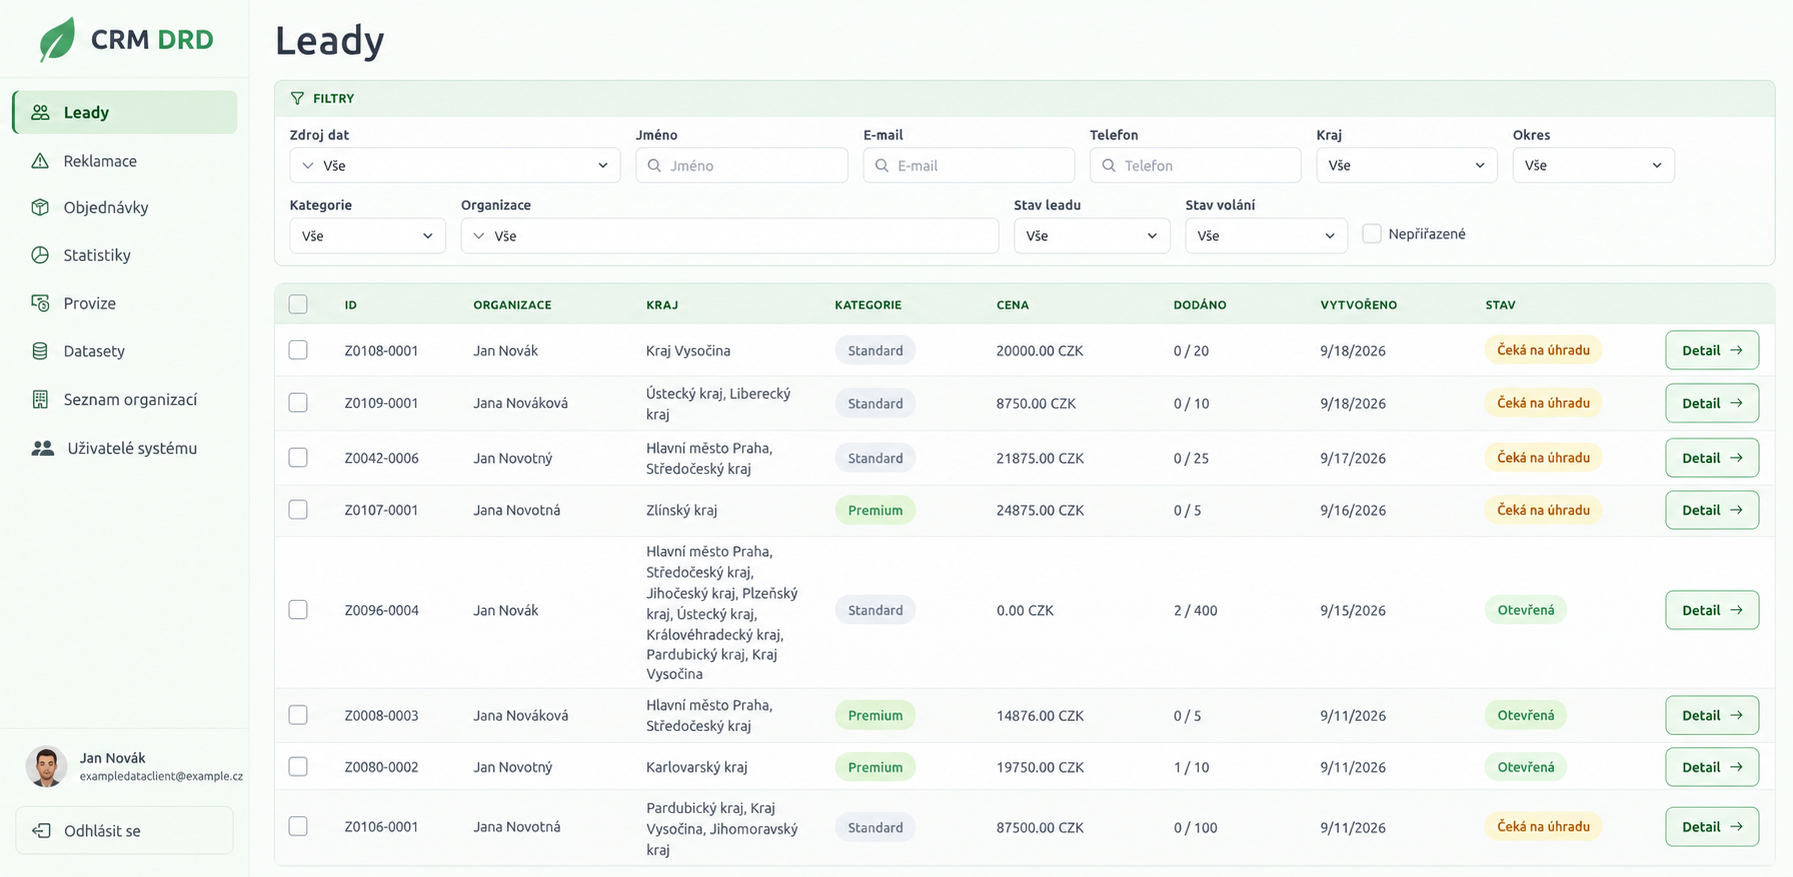Open Statistiky via its pie chart icon

[x=40, y=255]
